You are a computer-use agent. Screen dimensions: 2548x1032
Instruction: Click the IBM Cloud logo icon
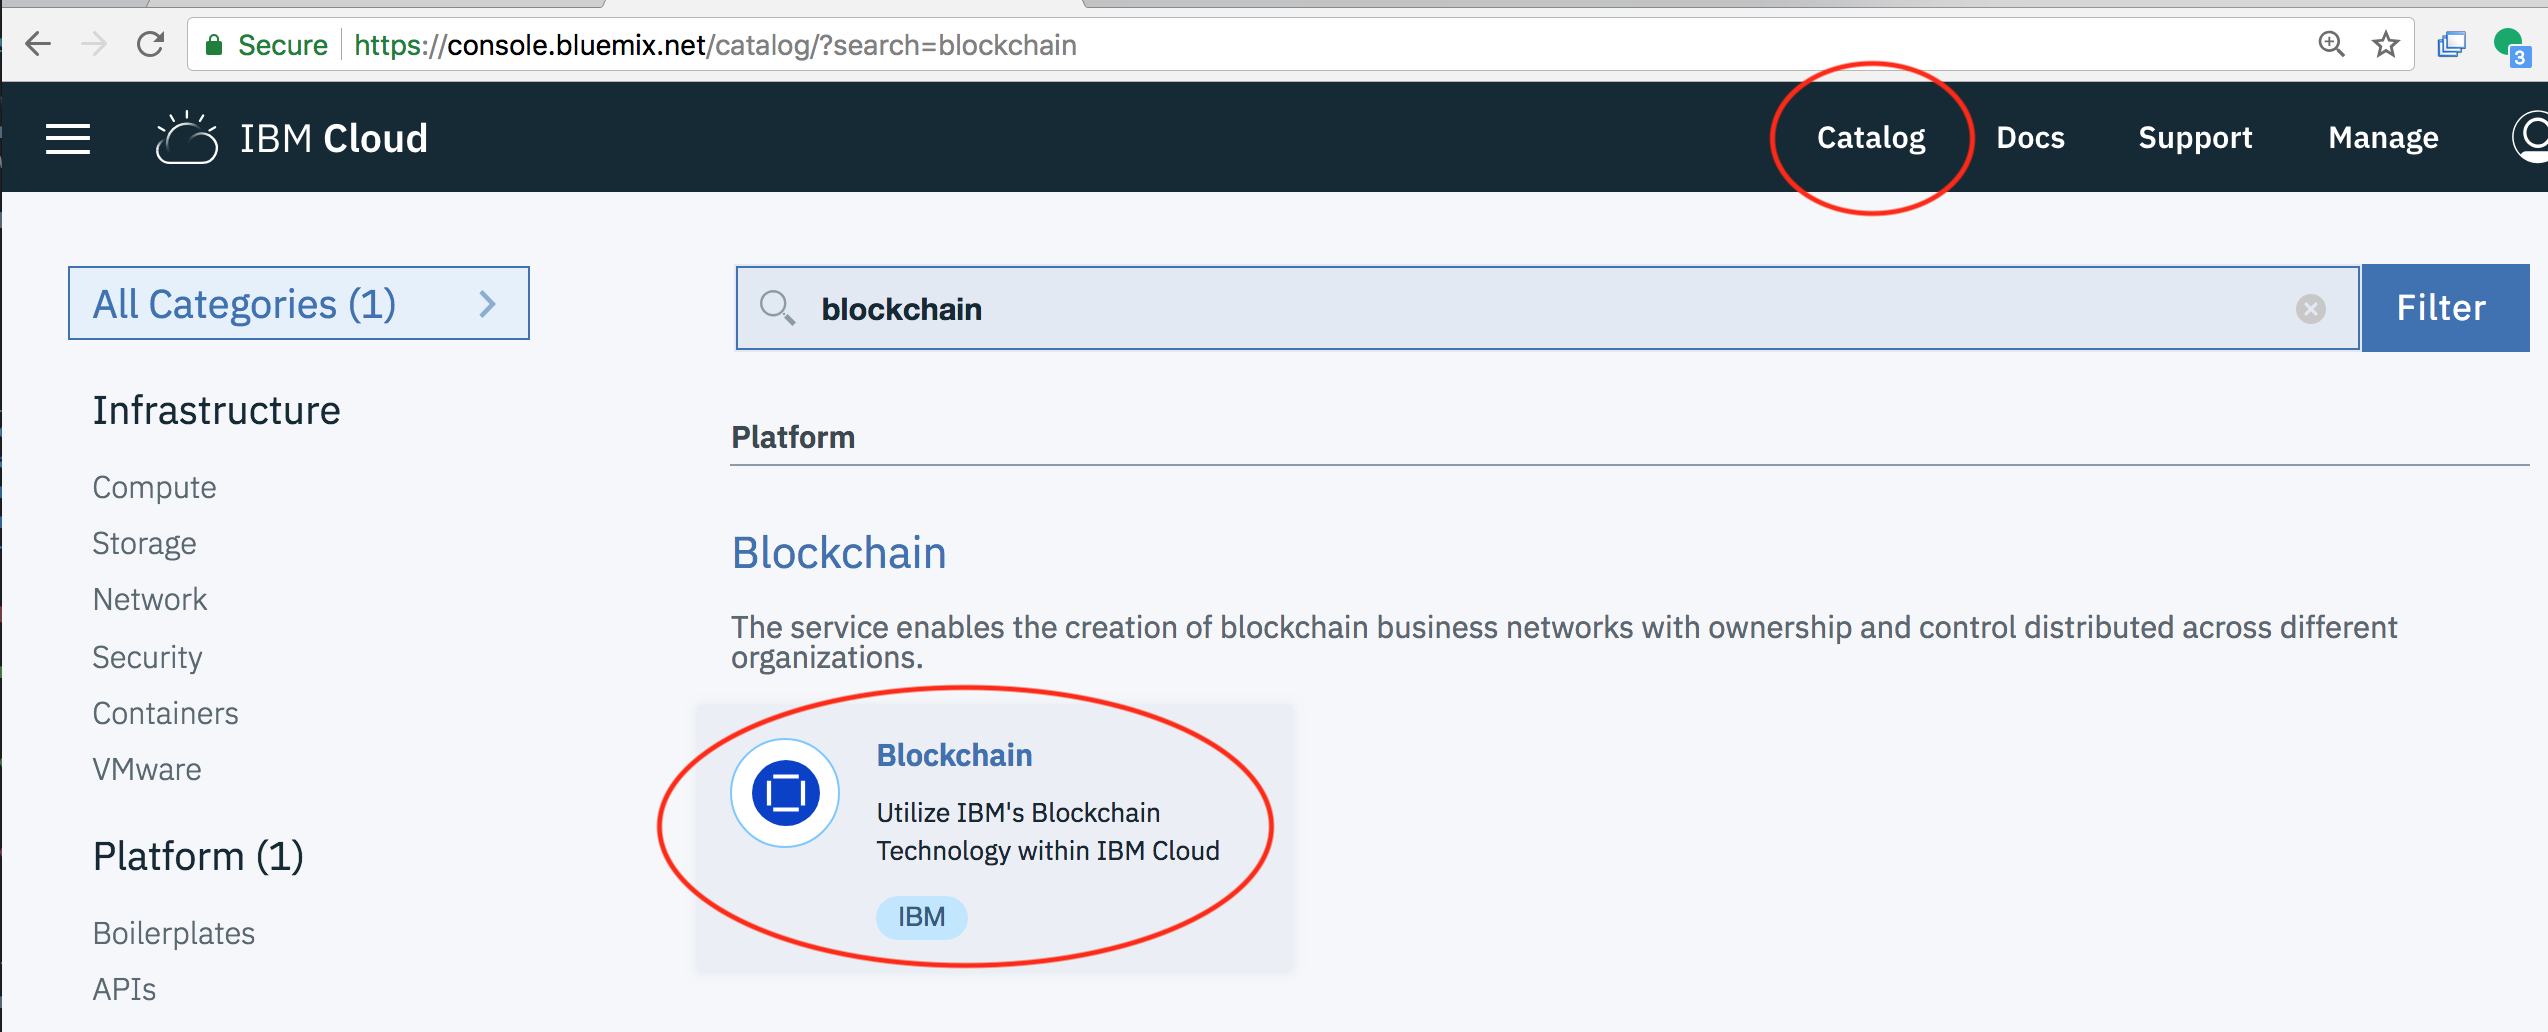pos(187,138)
